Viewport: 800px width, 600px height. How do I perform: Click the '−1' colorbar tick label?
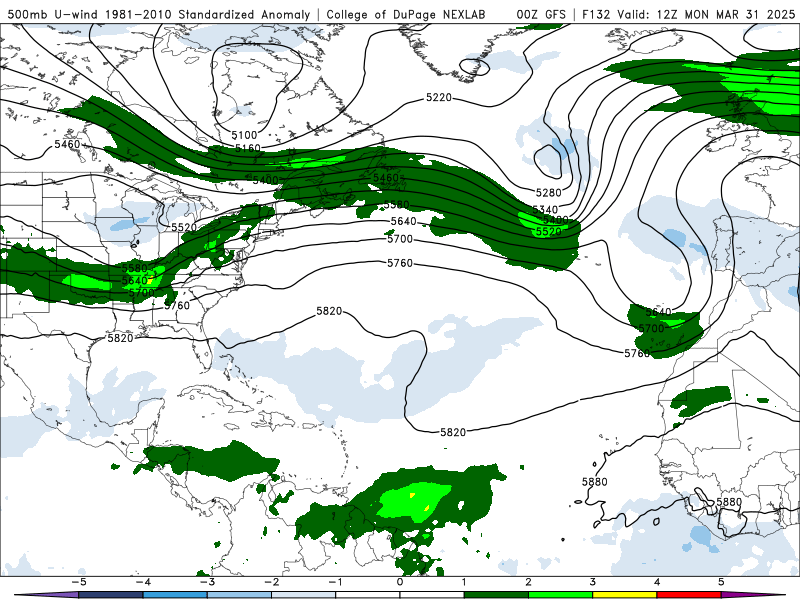tap(335, 582)
